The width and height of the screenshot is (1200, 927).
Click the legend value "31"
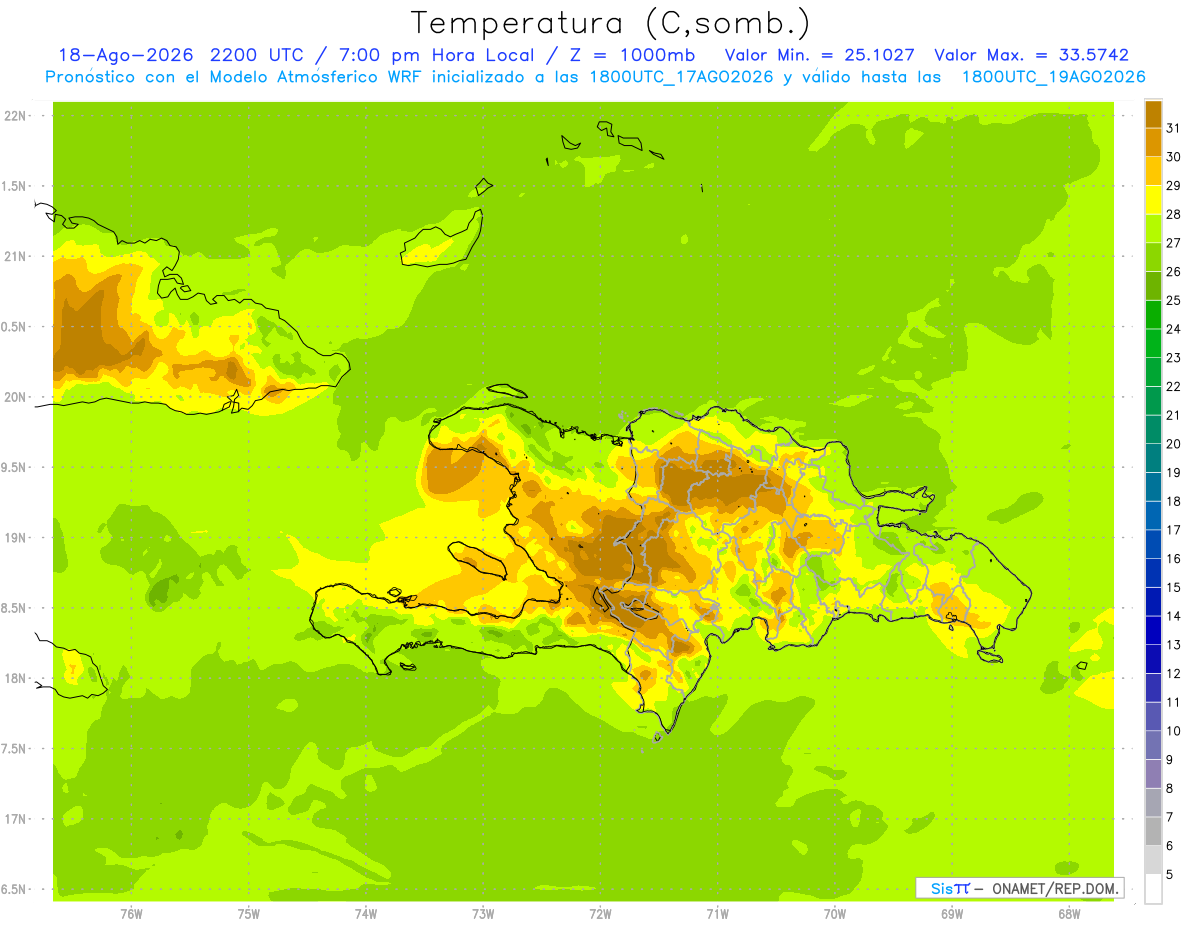tap(1173, 128)
